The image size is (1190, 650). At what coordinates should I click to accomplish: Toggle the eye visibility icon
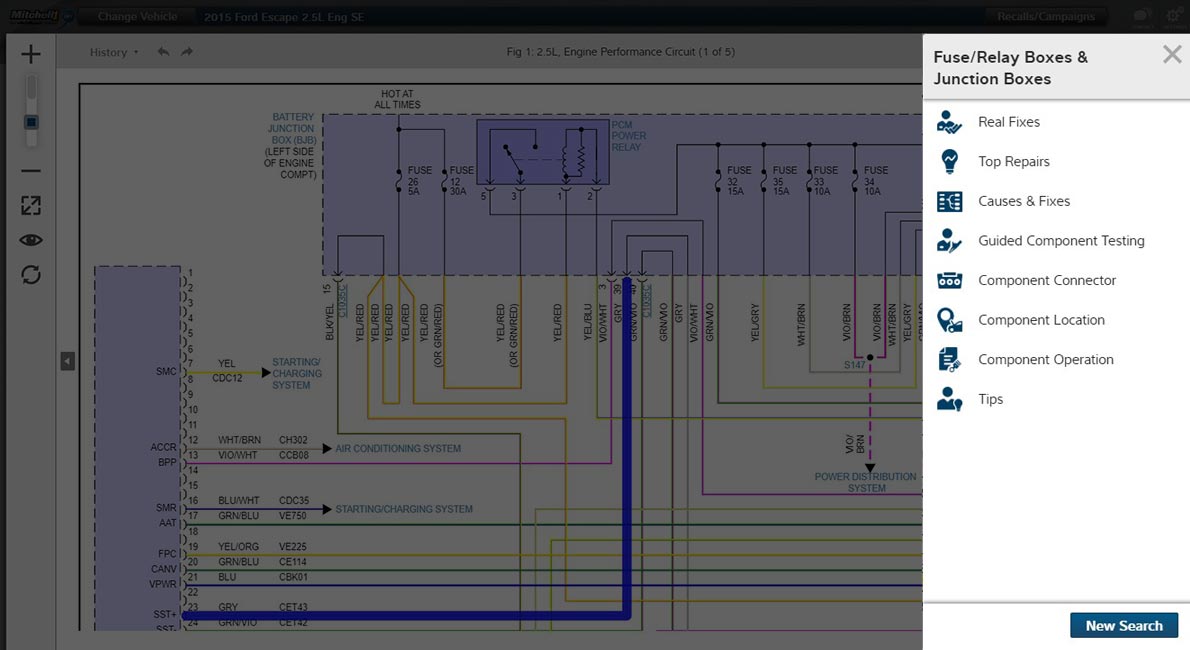click(31, 240)
